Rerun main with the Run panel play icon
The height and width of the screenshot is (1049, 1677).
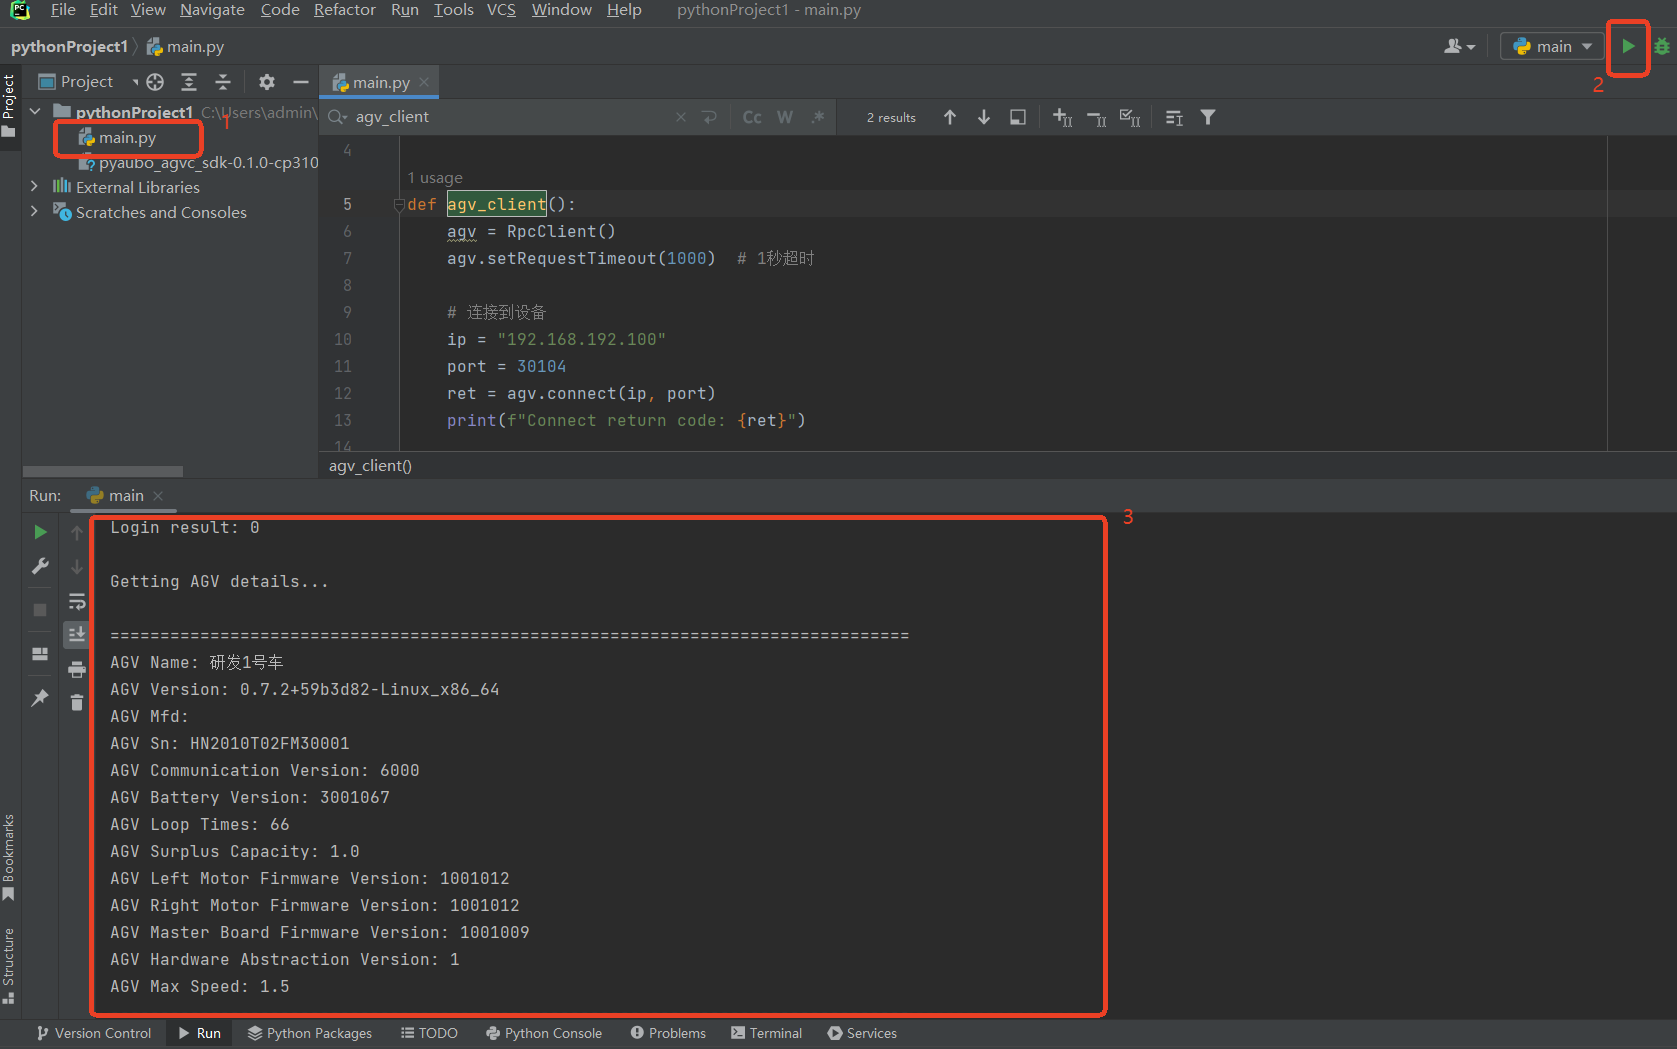click(40, 532)
